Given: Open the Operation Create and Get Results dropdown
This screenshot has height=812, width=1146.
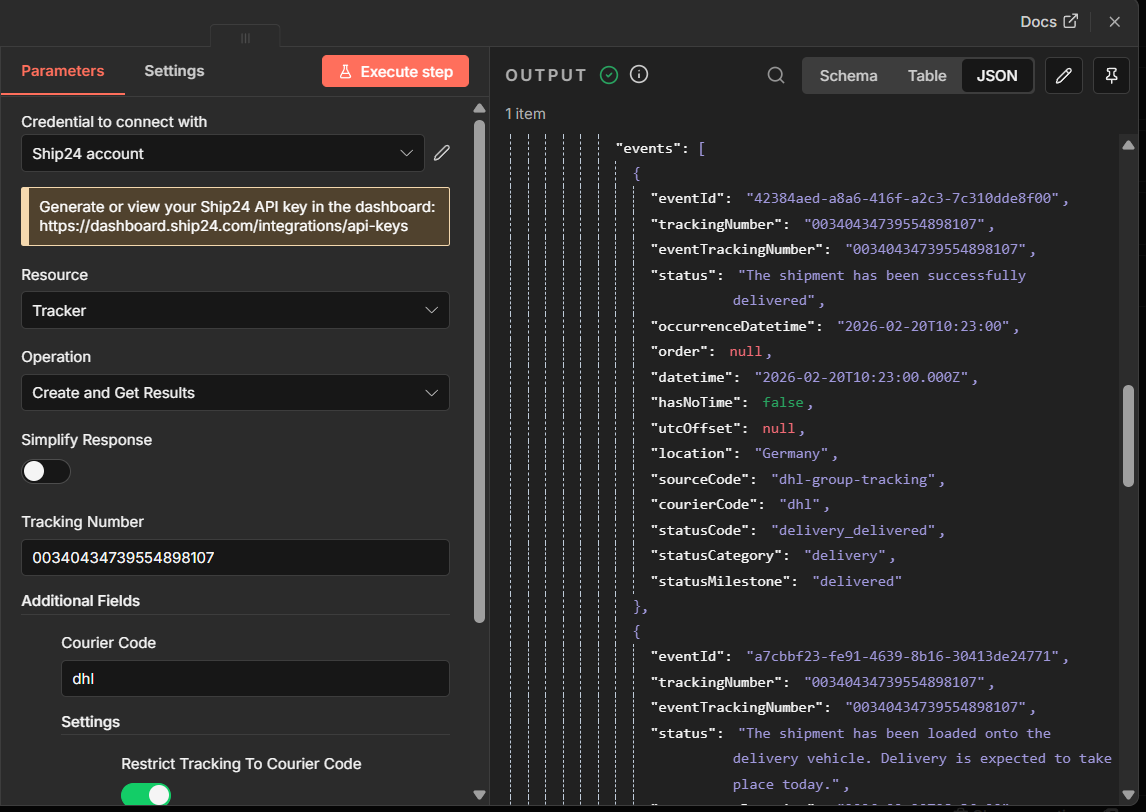Looking at the screenshot, I should click(x=235, y=392).
